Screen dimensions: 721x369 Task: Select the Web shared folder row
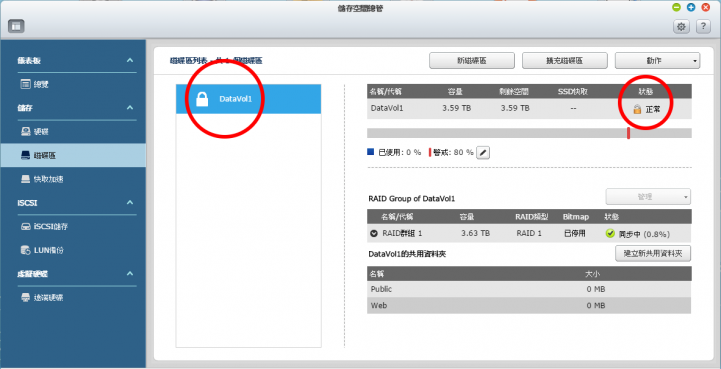click(529, 306)
